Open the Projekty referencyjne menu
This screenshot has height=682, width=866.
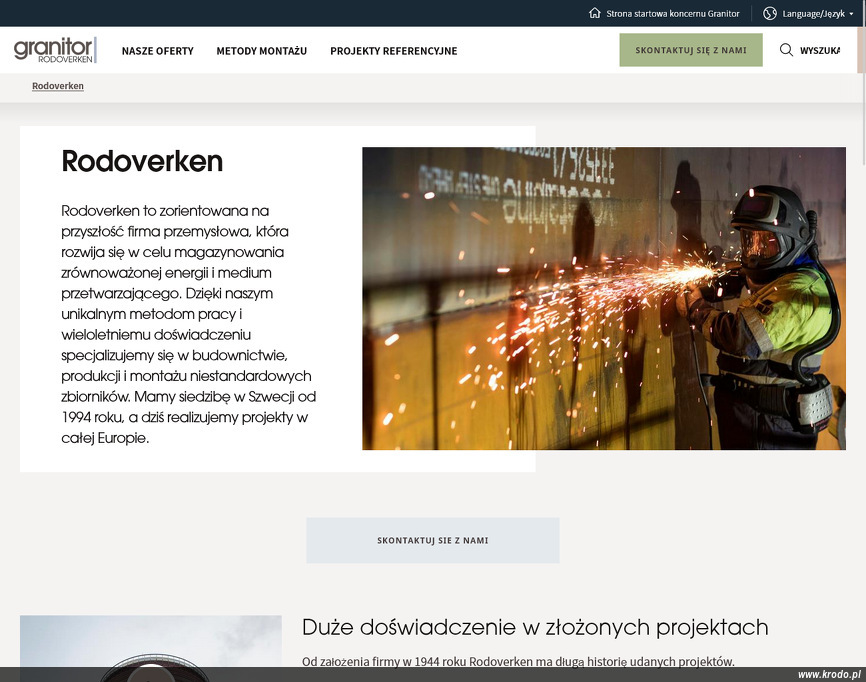click(393, 51)
